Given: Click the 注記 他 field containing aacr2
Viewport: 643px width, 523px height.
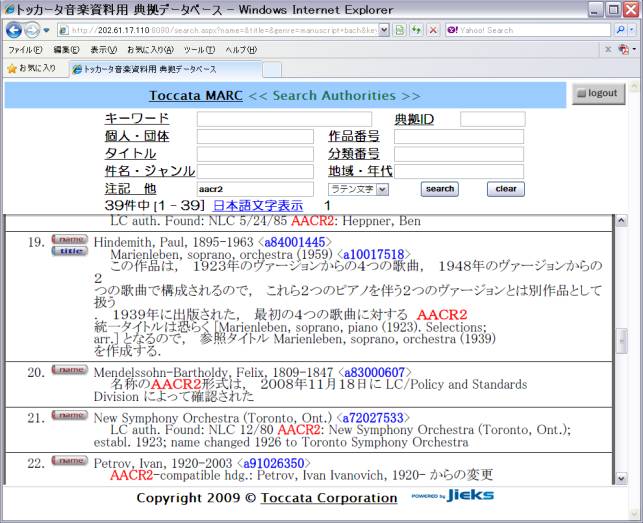Looking at the screenshot, I should (255, 189).
